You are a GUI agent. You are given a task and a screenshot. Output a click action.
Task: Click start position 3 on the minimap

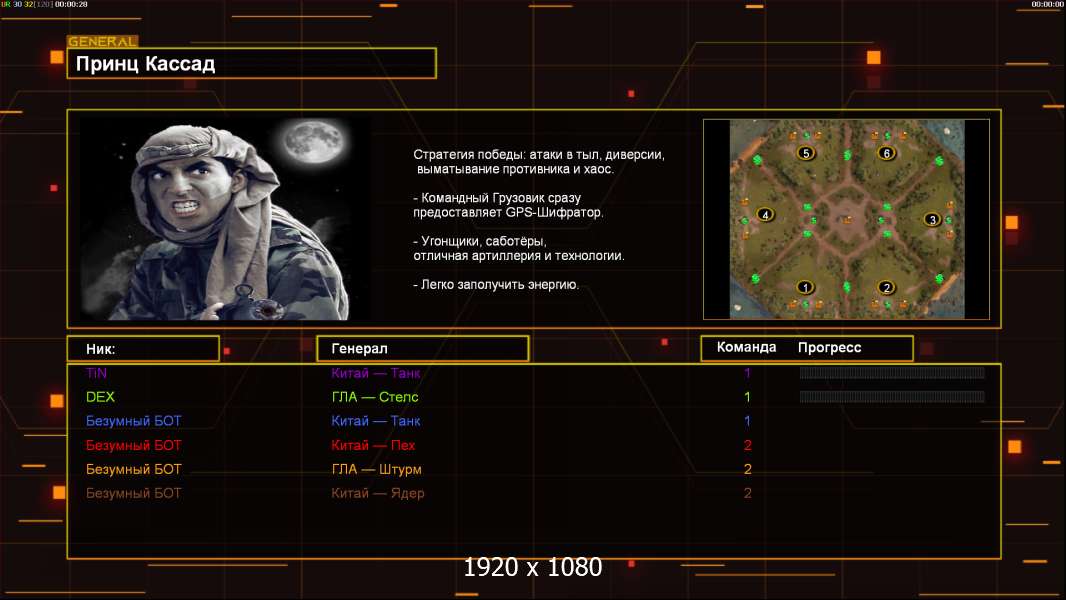(932, 219)
